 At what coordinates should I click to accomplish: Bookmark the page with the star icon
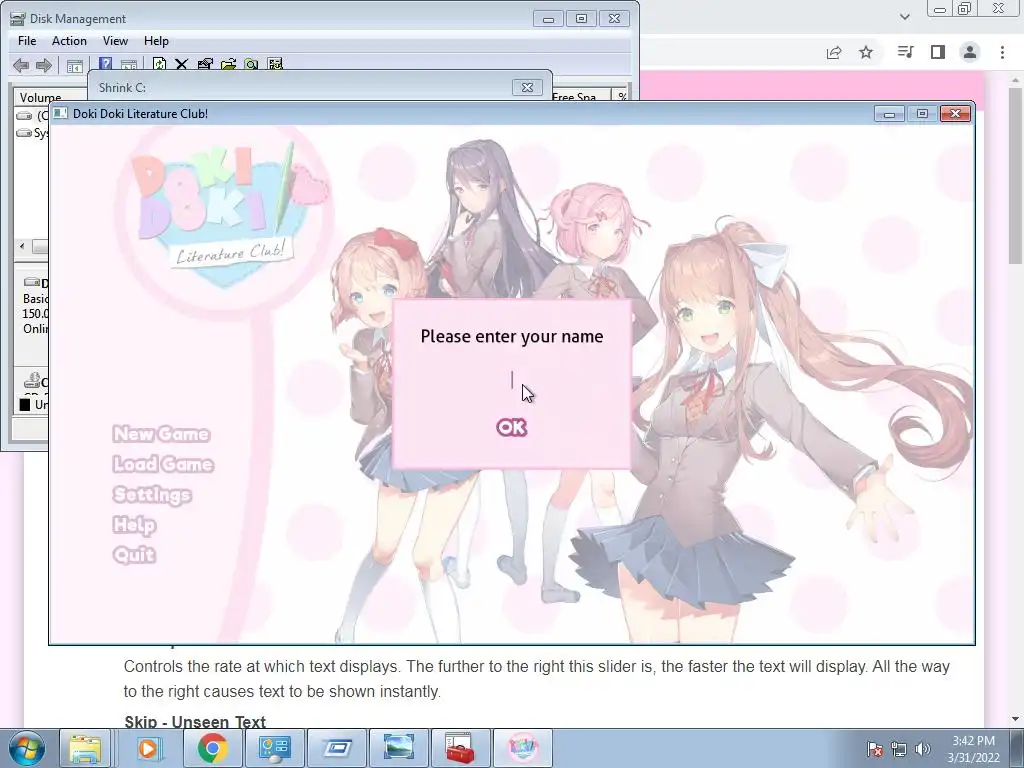coord(866,52)
